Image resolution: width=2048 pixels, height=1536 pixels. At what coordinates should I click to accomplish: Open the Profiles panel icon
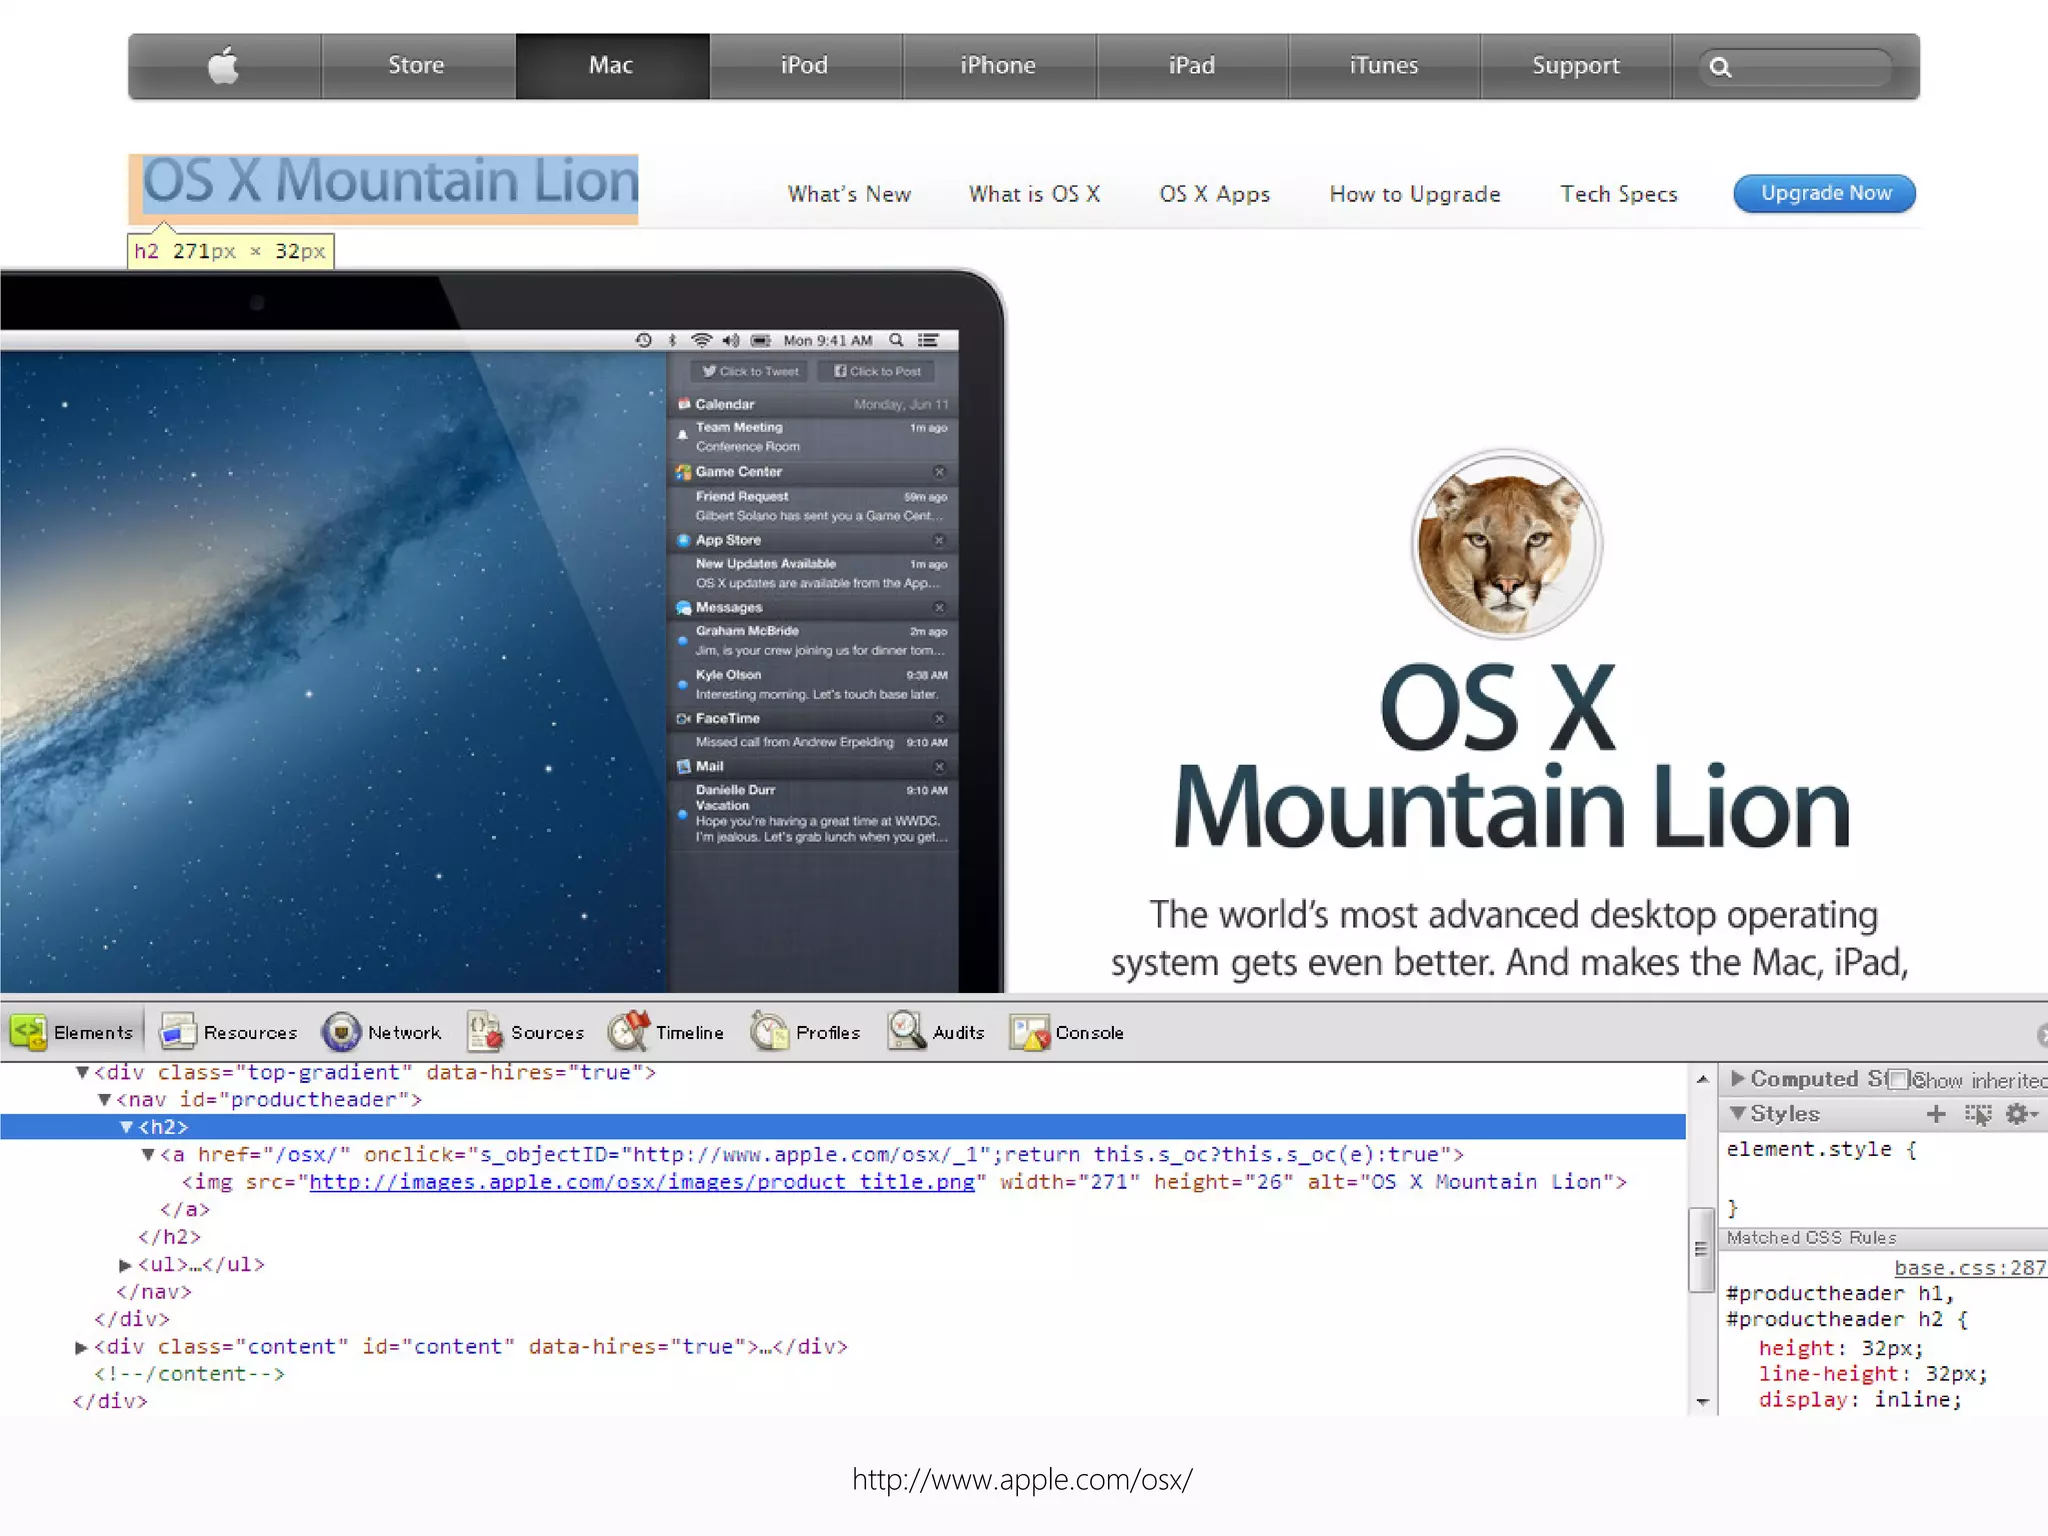pyautogui.click(x=770, y=1032)
